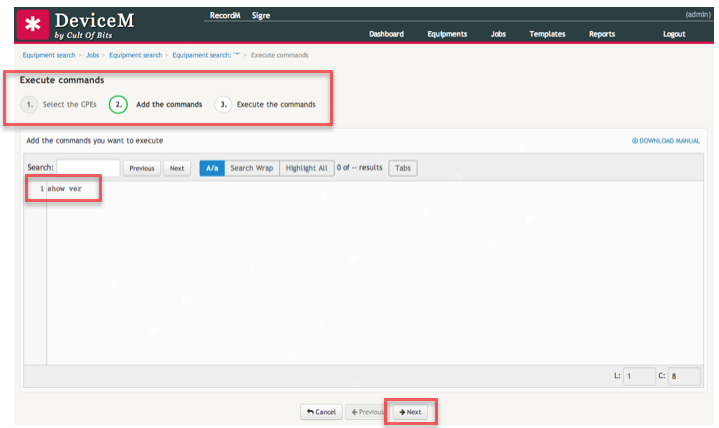Click the search Next button in toolbar
719x428 pixels.
tap(177, 168)
